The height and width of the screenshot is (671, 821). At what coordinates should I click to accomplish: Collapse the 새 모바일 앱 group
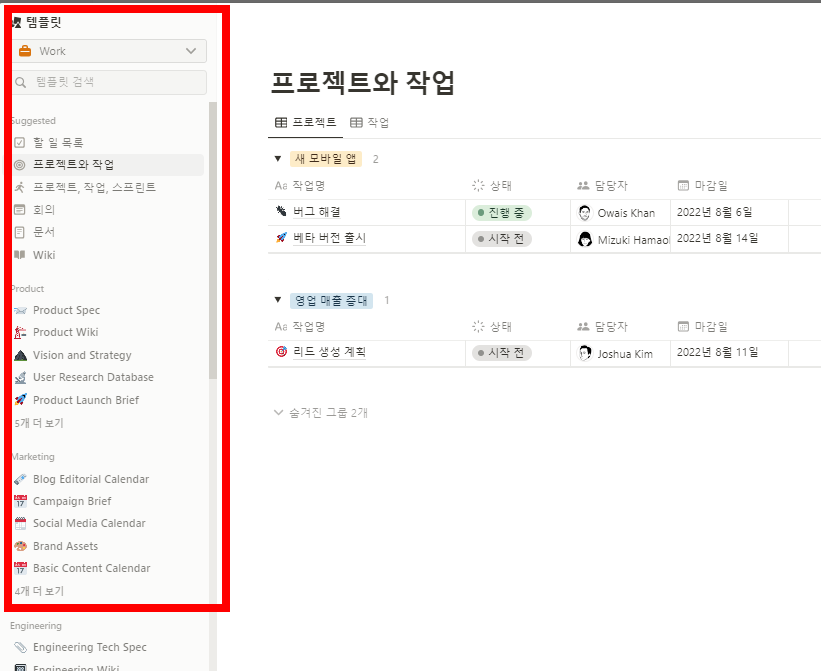[x=280, y=158]
